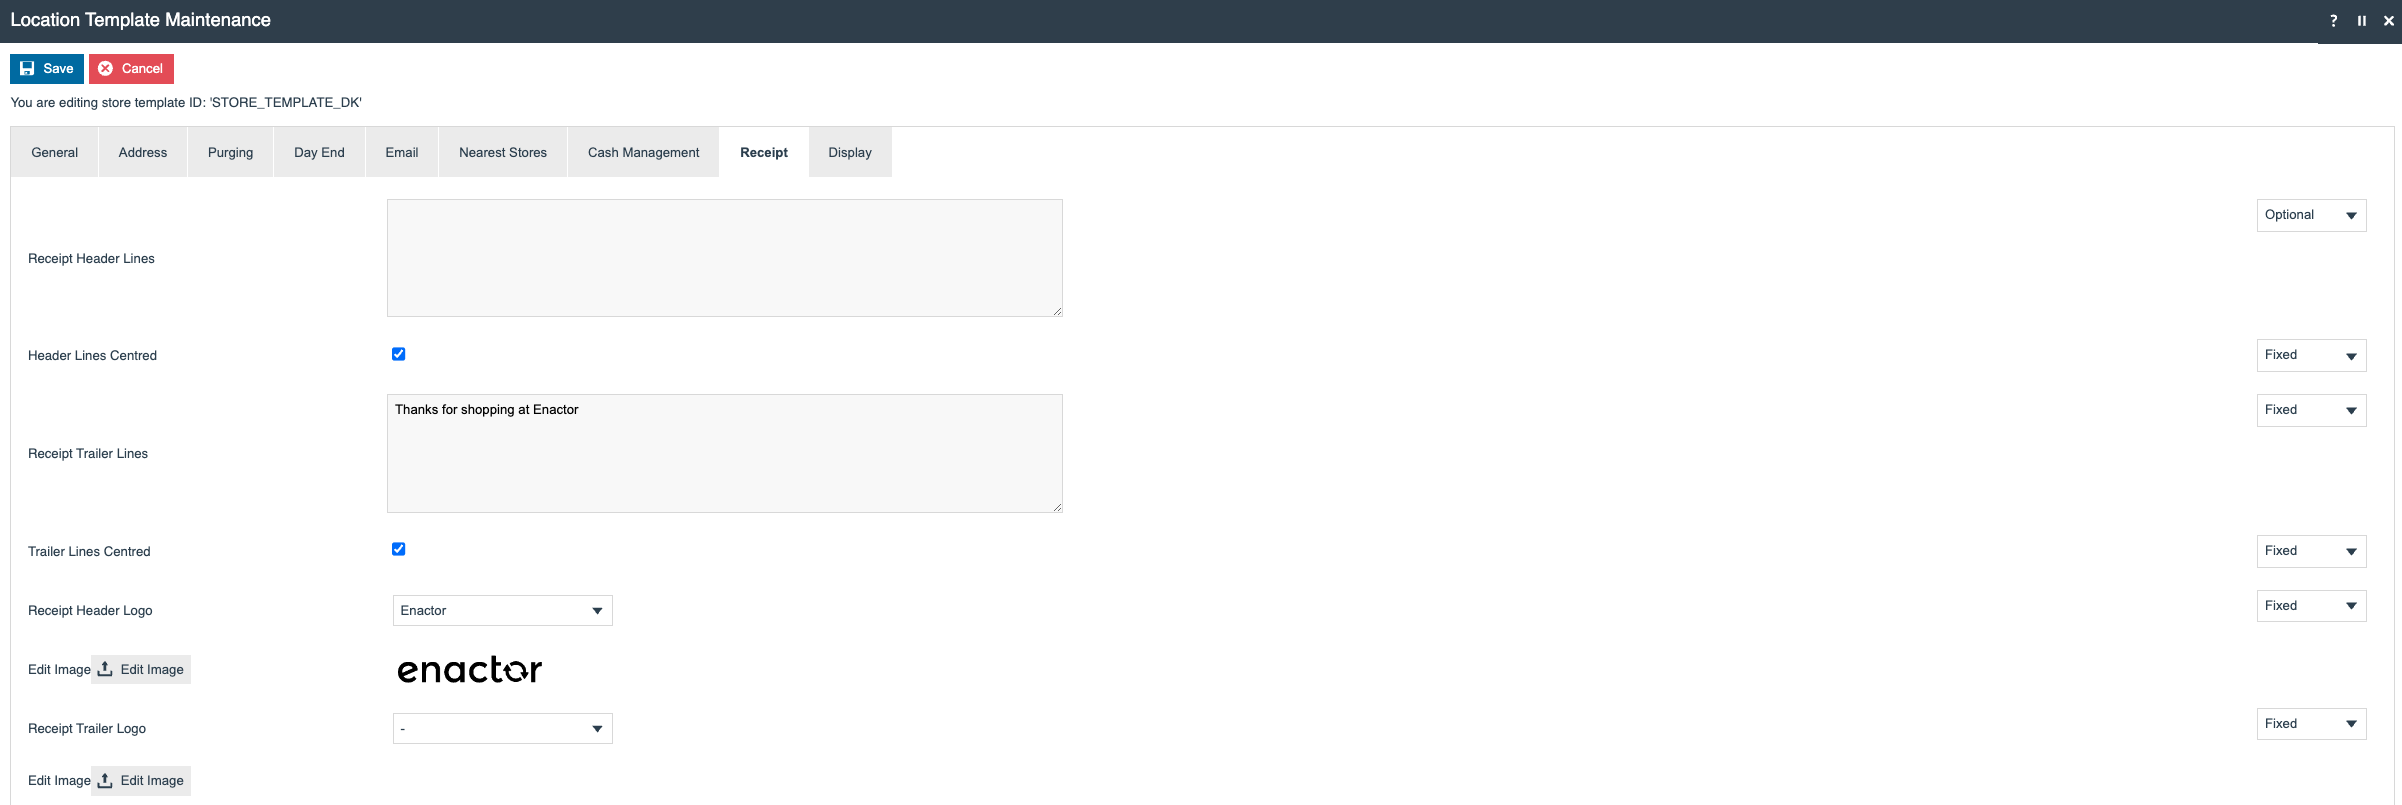2402x805 pixels.
Task: Open the Display tab
Action: coord(850,152)
